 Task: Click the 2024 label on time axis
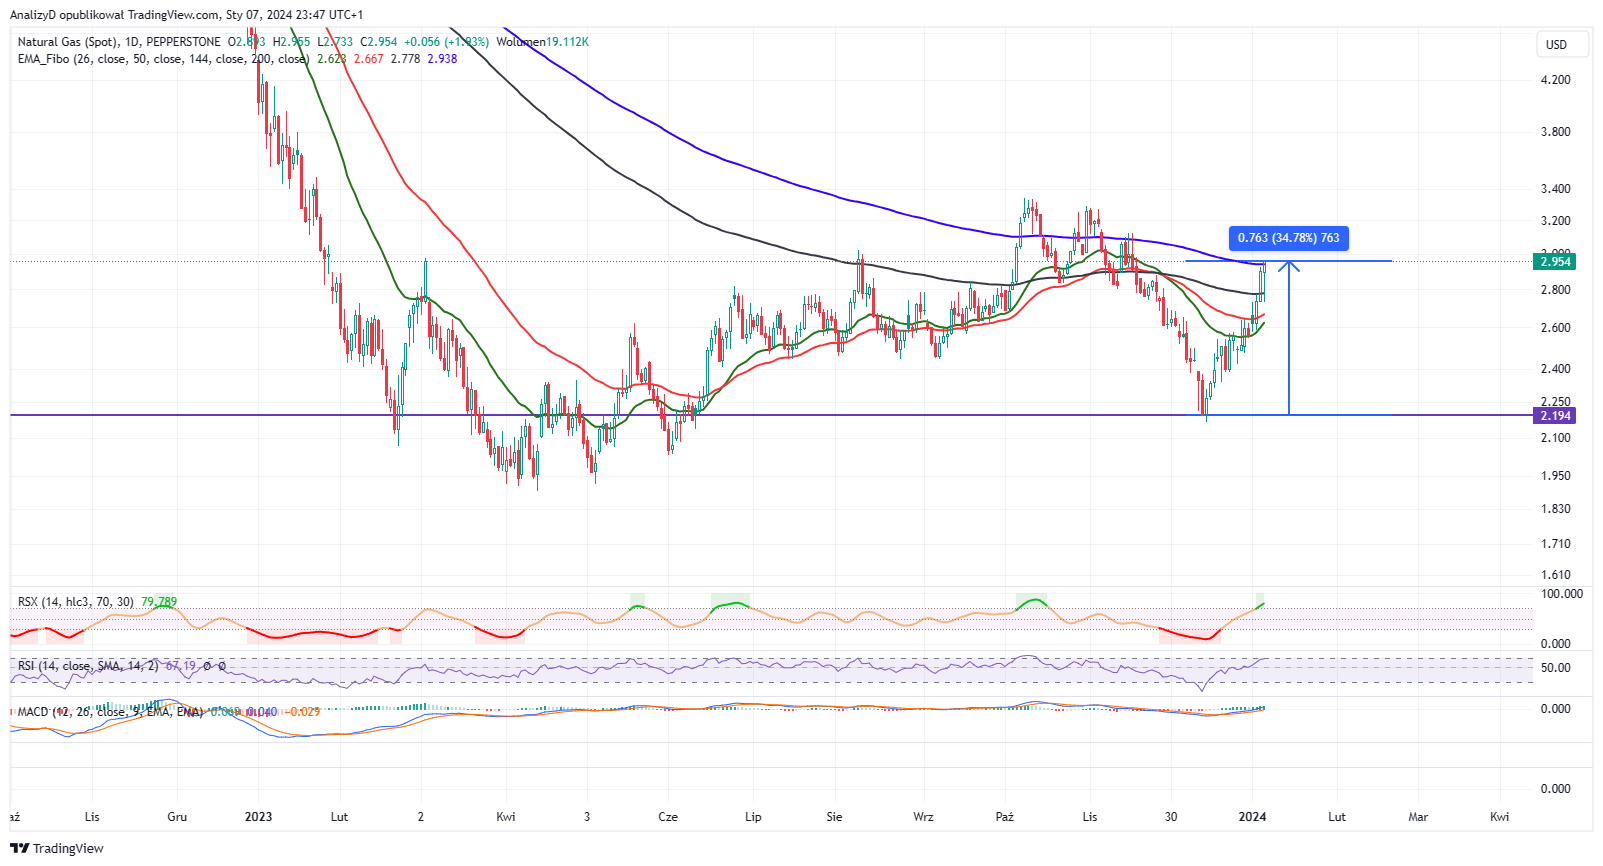click(1252, 817)
